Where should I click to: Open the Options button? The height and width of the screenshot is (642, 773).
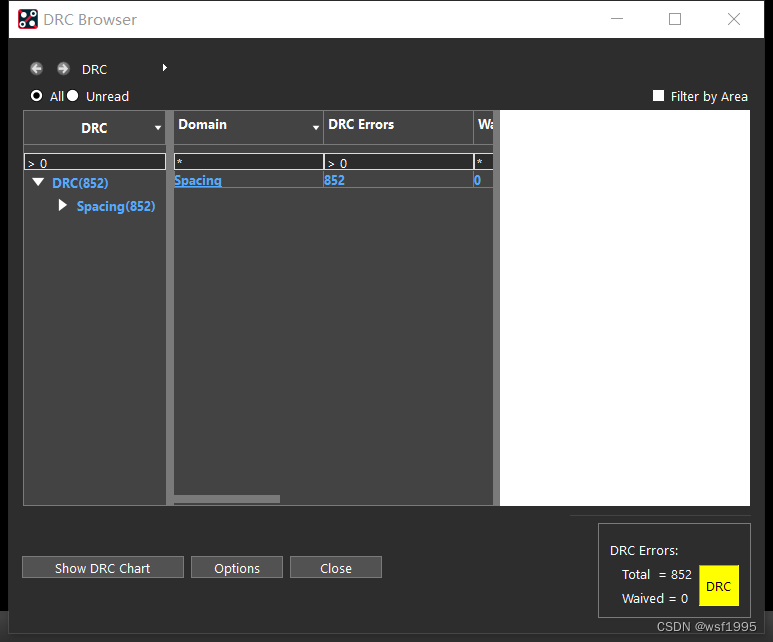coord(237,568)
